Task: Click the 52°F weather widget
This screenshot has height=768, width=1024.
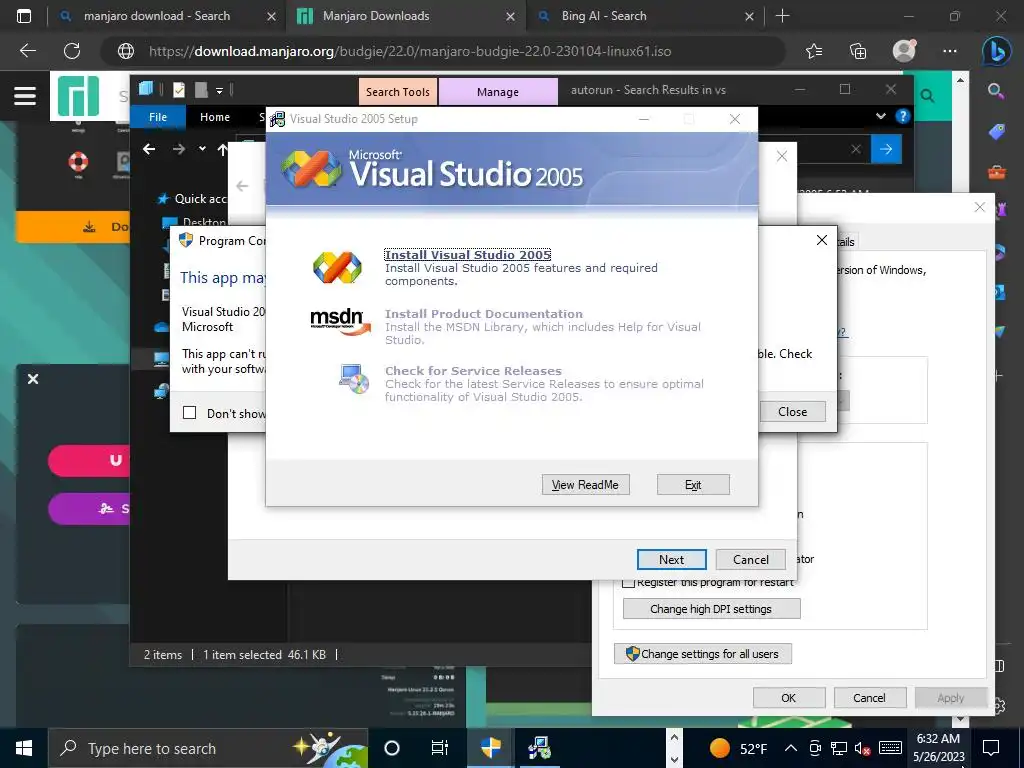Action: pyautogui.click(x=738, y=748)
